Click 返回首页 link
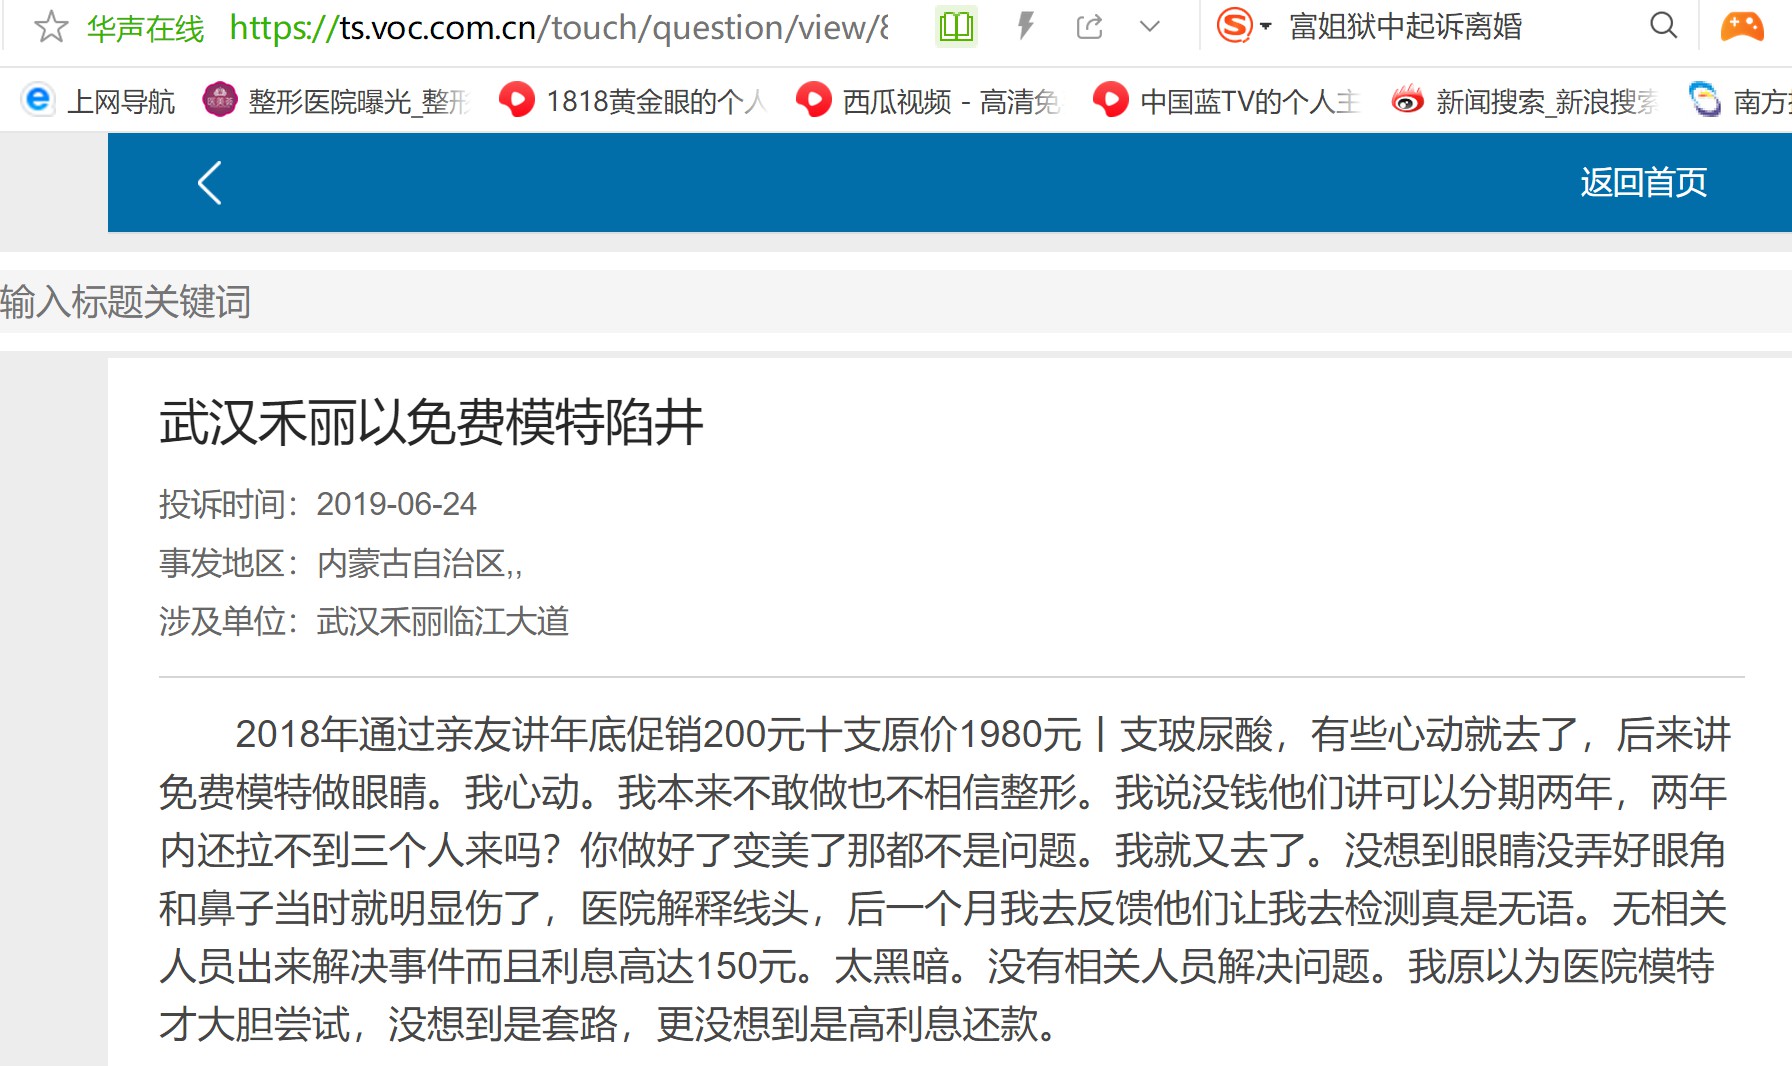Image resolution: width=1792 pixels, height=1066 pixels. [x=1643, y=183]
